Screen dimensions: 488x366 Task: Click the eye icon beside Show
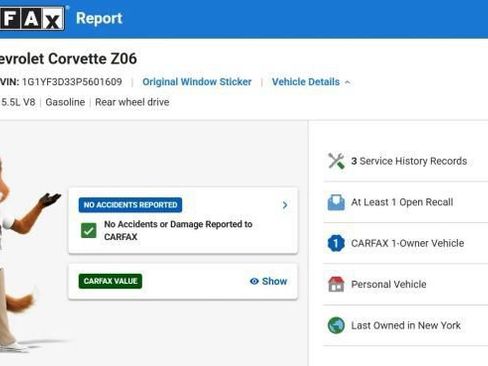tap(254, 281)
